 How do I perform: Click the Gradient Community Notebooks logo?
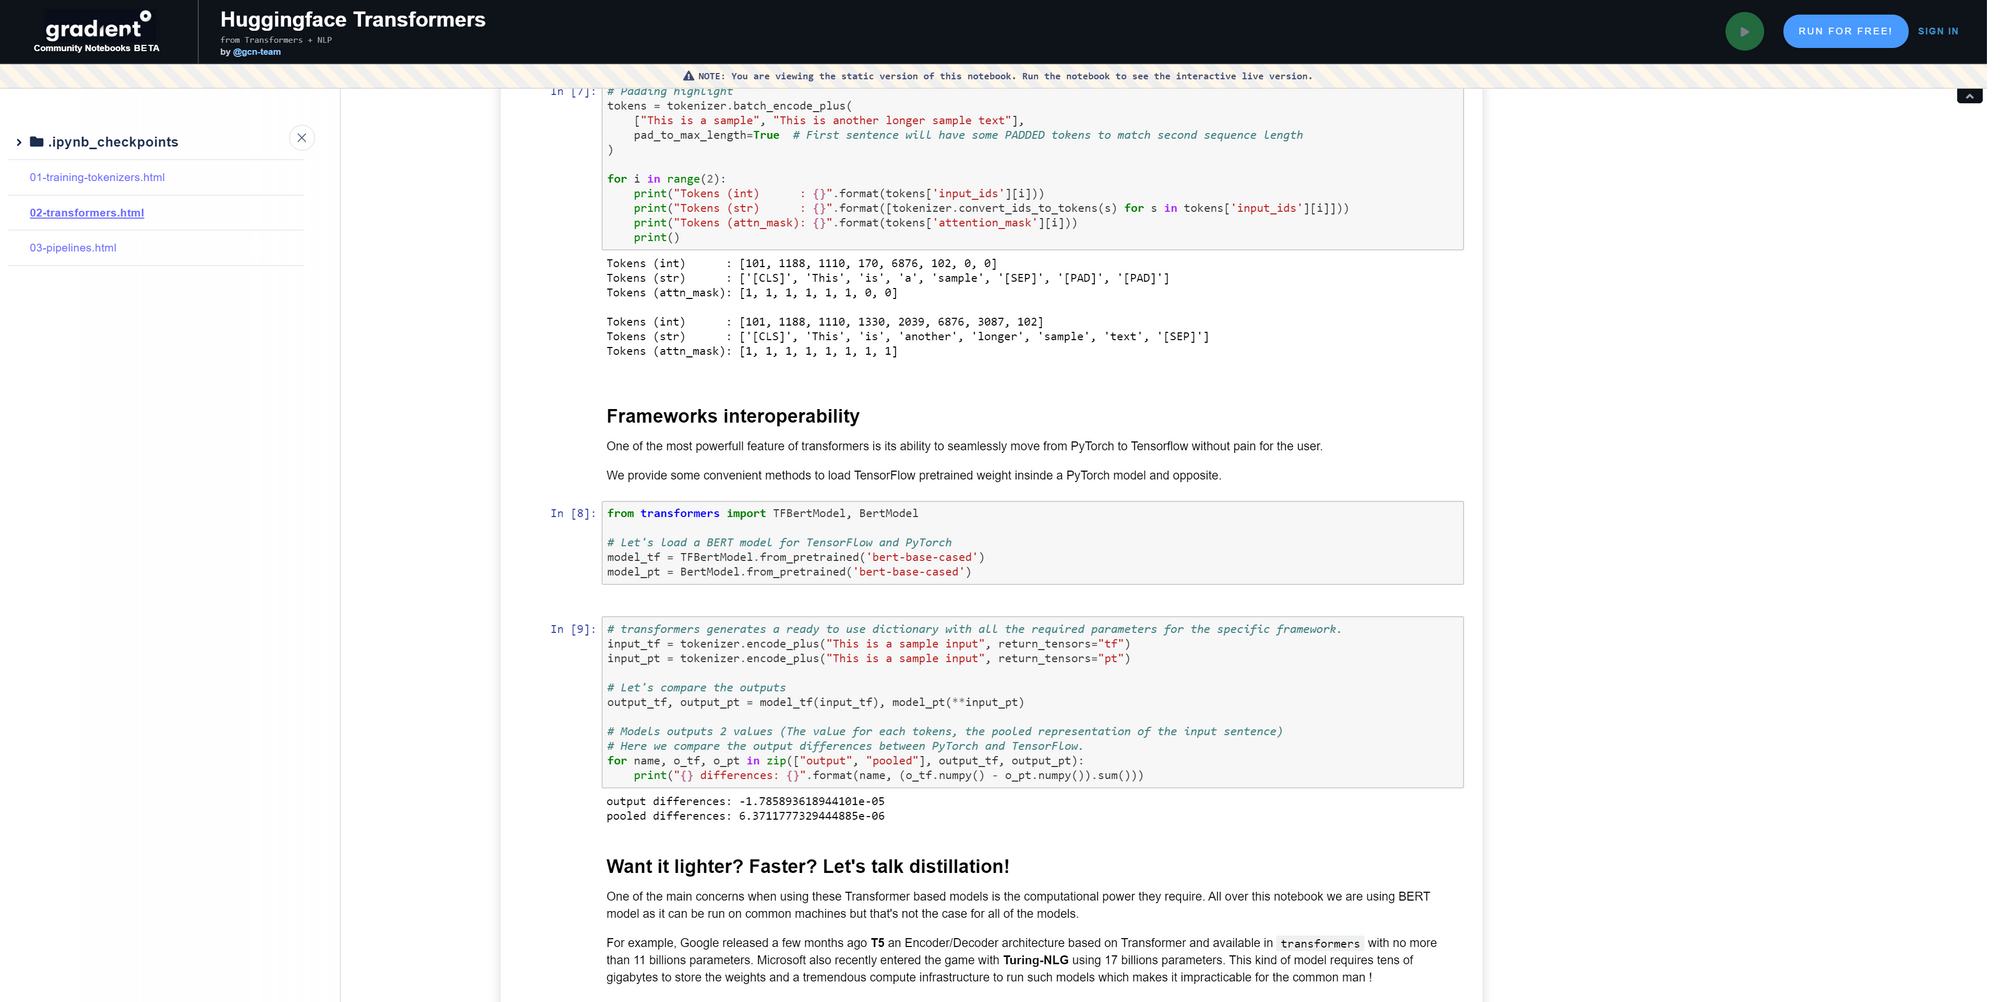97,31
